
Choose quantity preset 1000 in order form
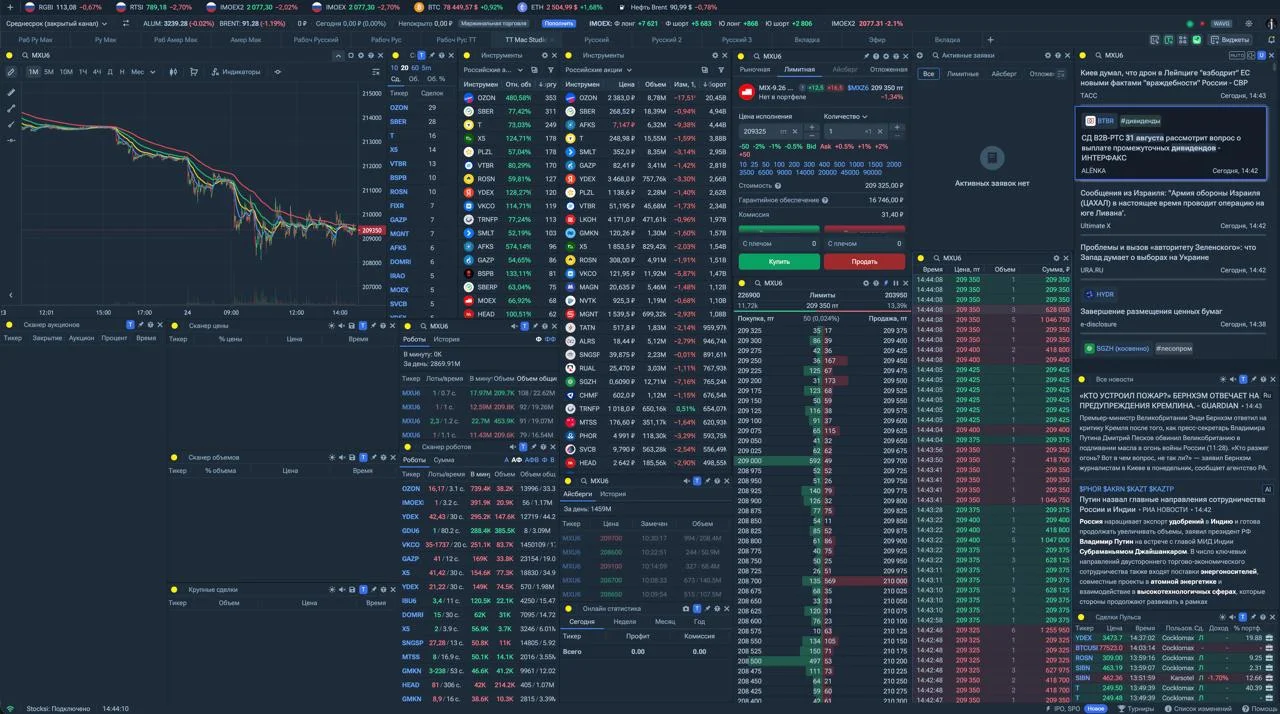point(859,164)
